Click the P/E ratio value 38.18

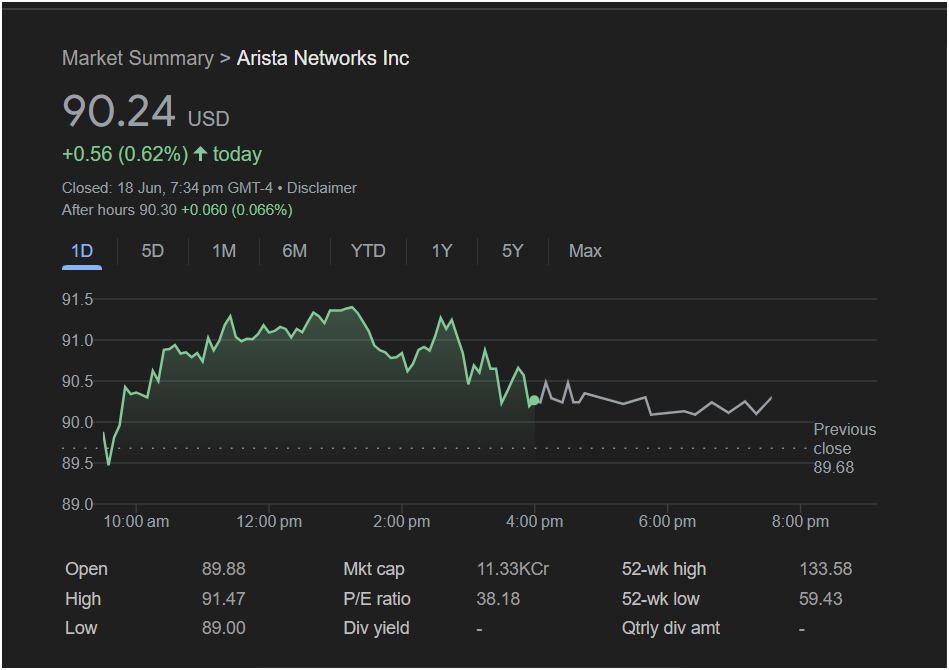click(498, 599)
